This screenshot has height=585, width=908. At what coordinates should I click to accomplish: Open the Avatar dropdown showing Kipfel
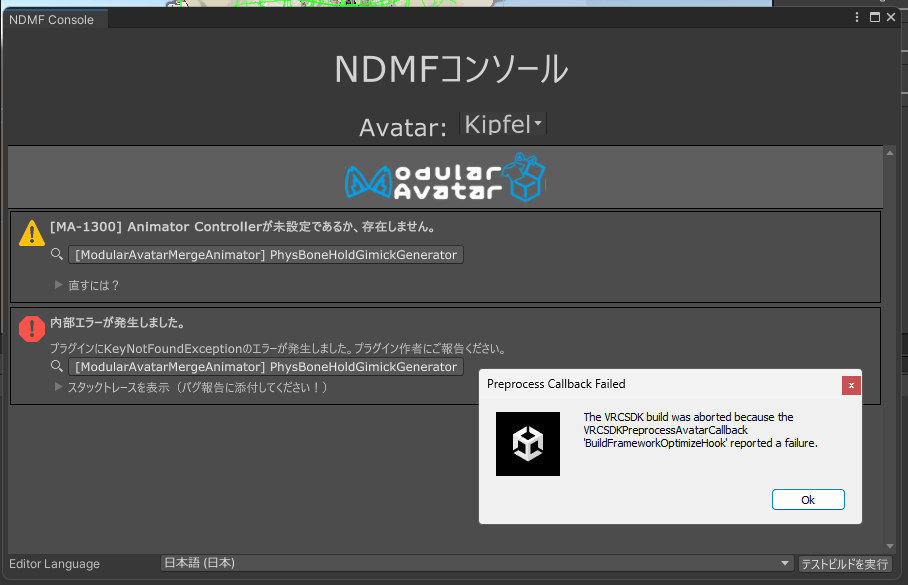tap(503, 125)
